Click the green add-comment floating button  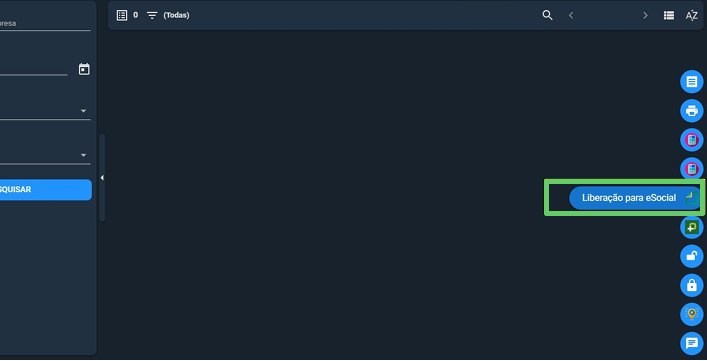click(692, 227)
